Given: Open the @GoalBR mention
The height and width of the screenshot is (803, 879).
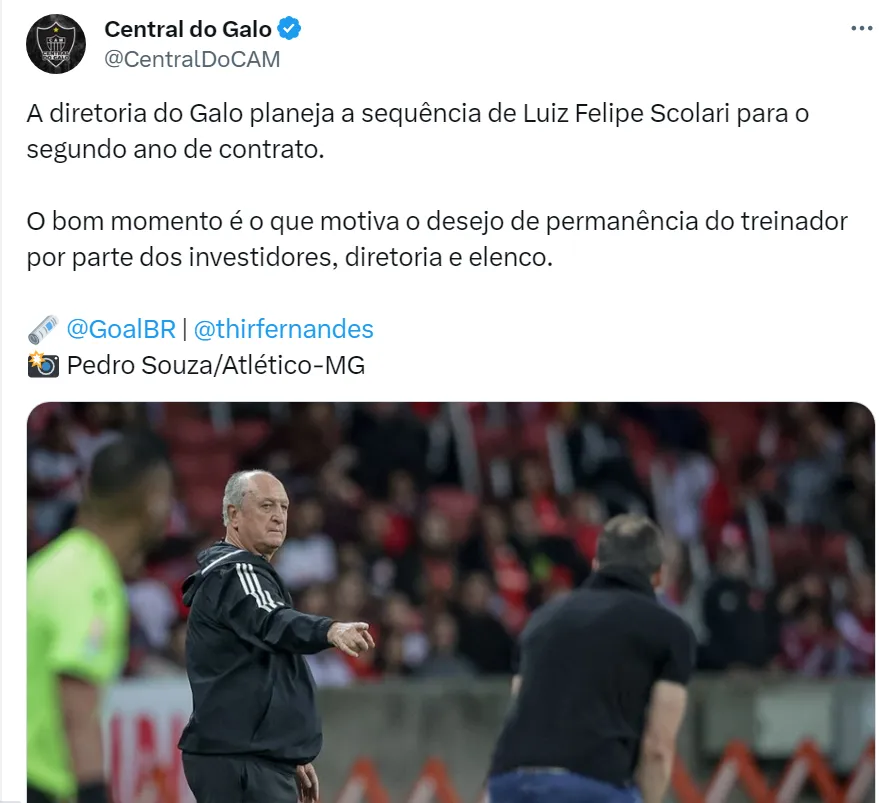Looking at the screenshot, I should coord(121,329).
